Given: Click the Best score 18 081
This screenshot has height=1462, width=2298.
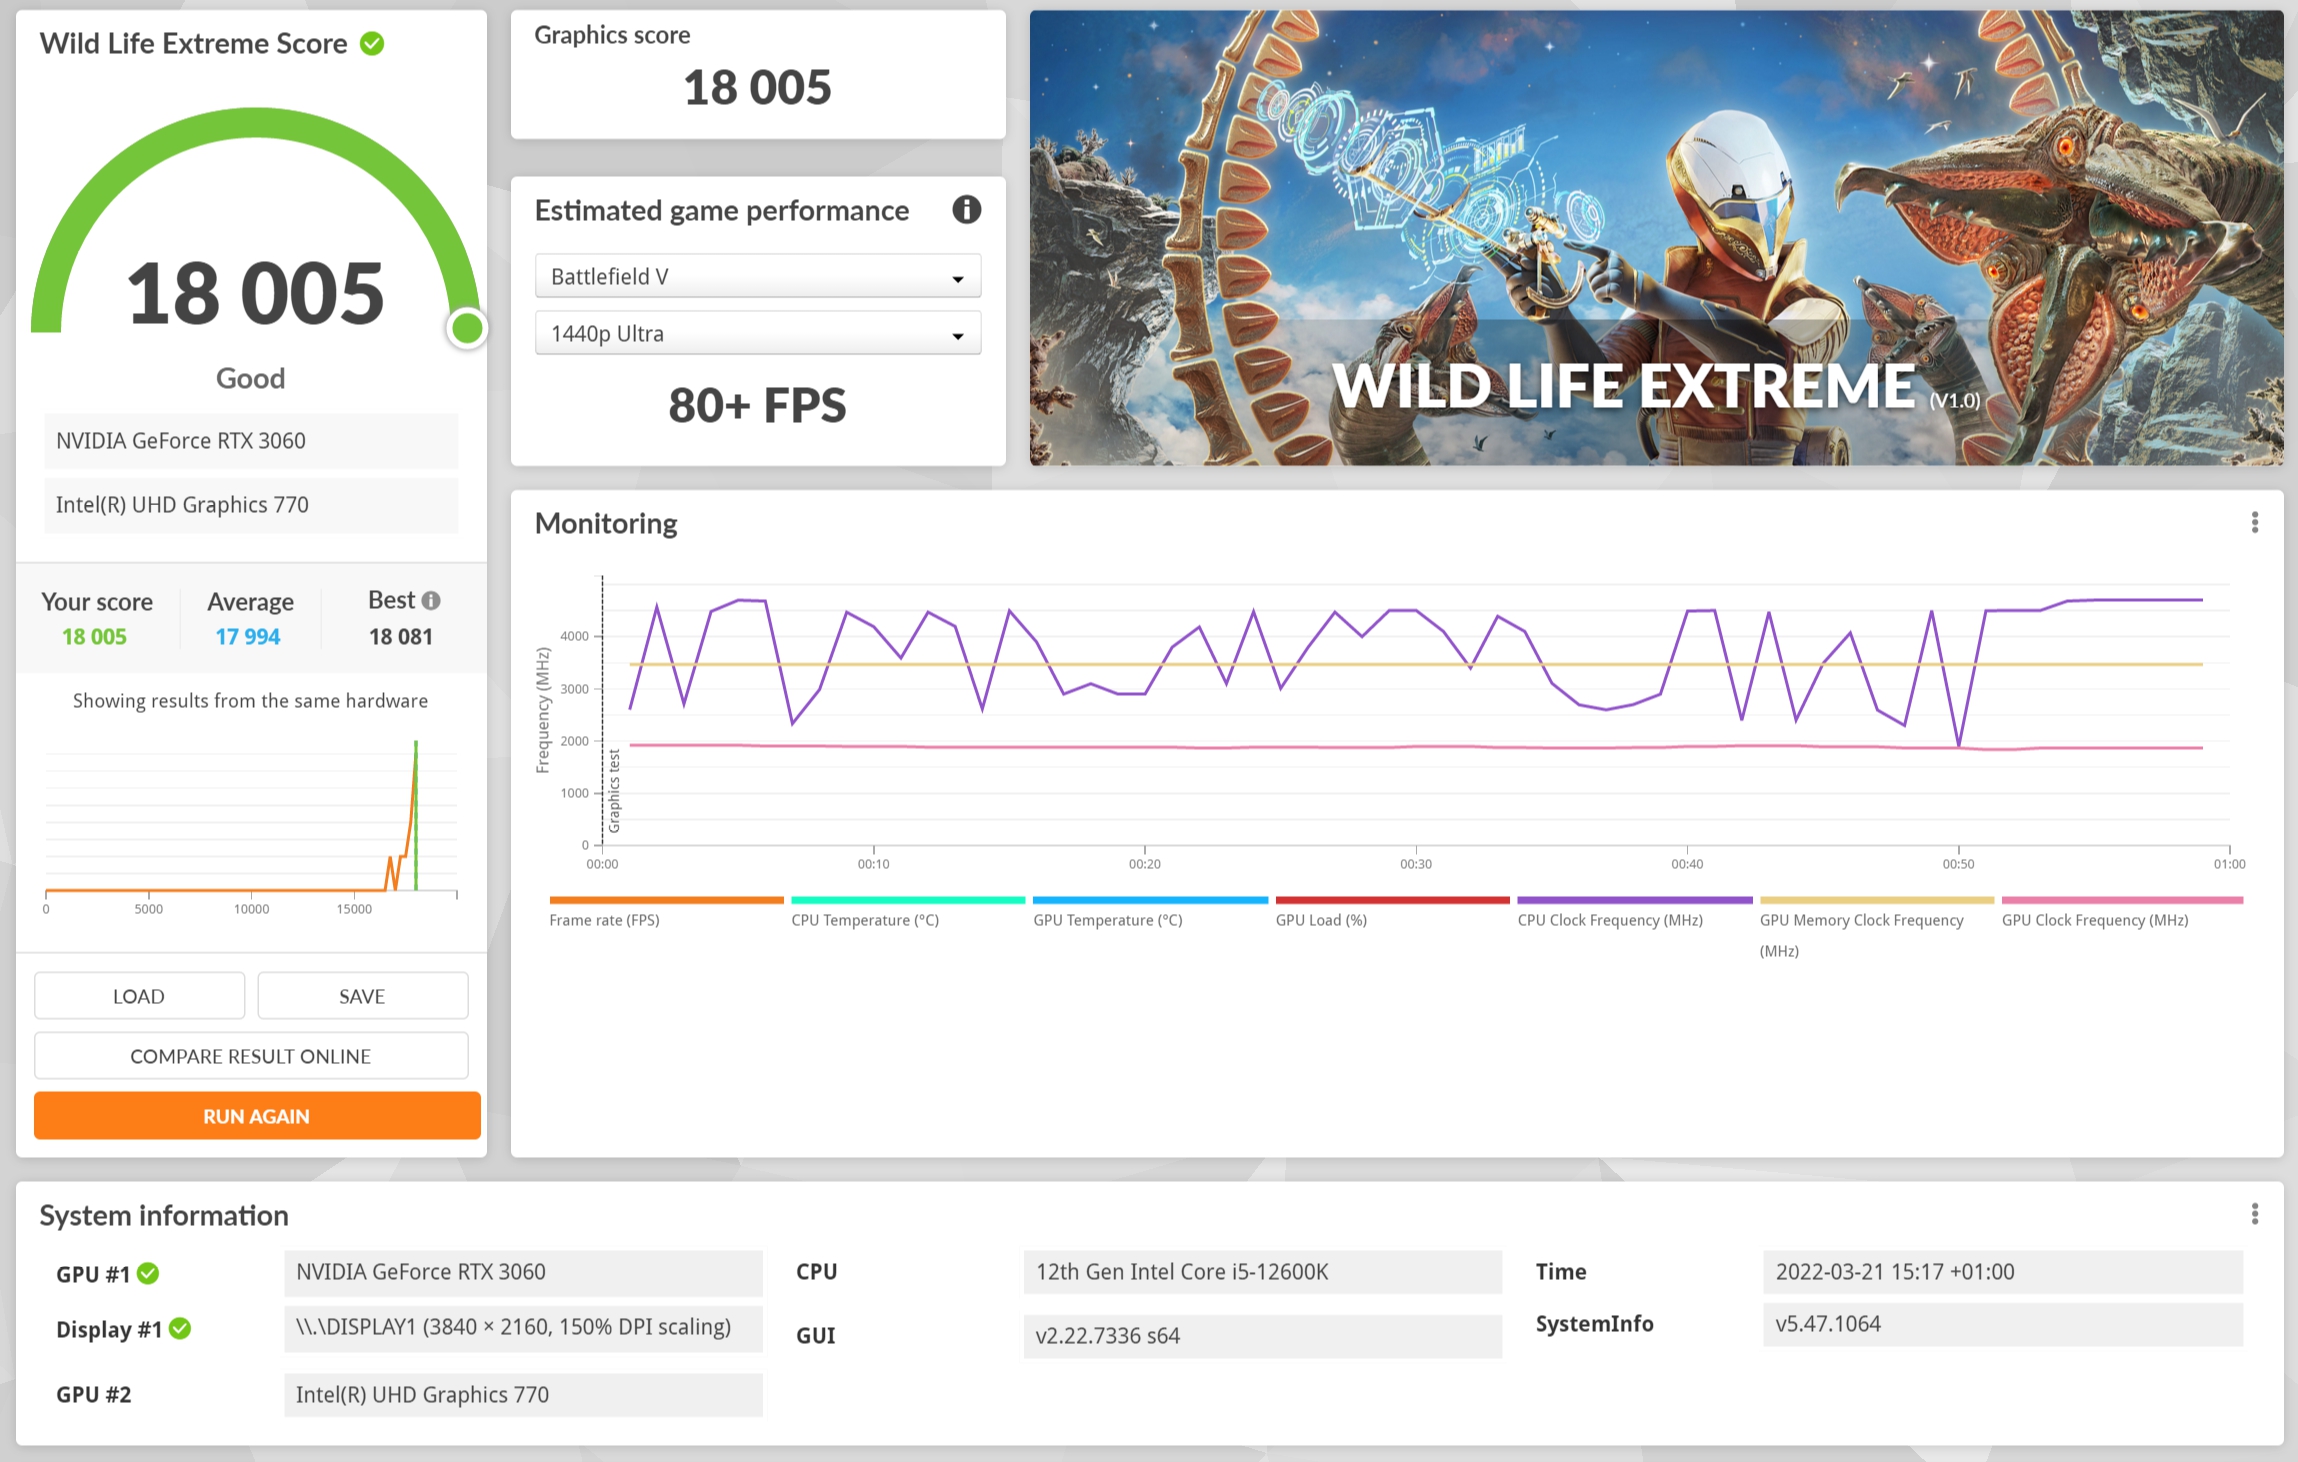Looking at the screenshot, I should pos(400,637).
